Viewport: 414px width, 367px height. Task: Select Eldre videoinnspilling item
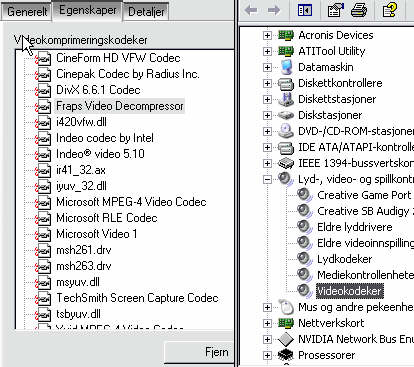[x=365, y=243]
